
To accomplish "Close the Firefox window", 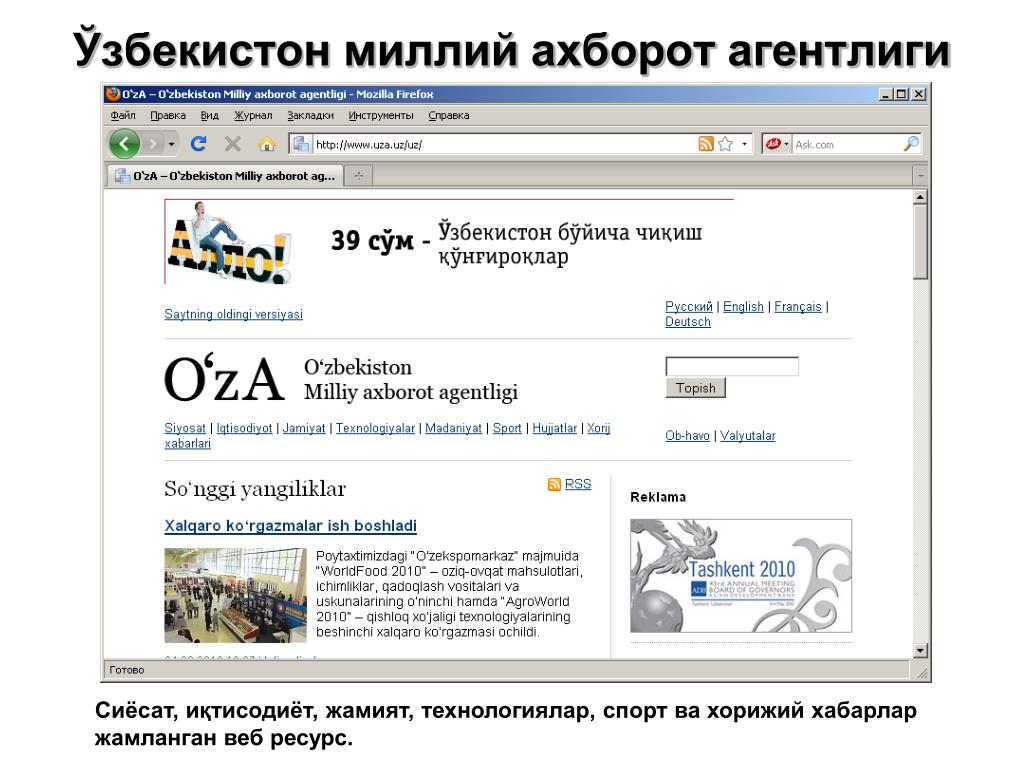I will pos(918,94).
